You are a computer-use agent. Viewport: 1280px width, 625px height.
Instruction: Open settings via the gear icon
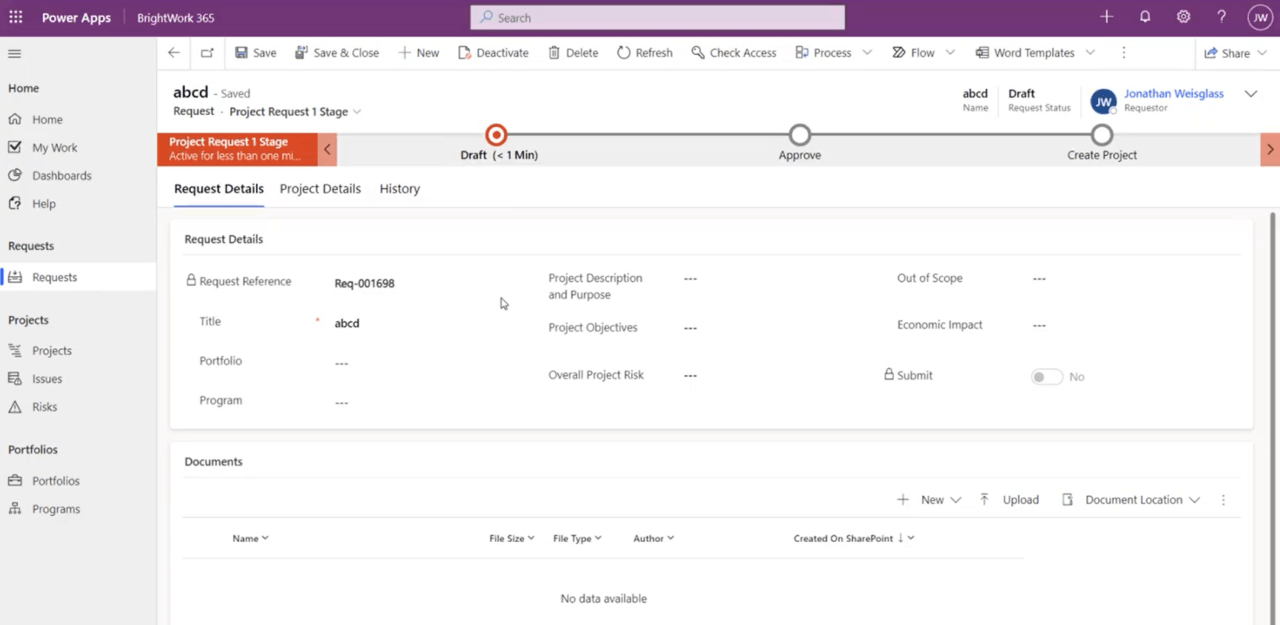point(1183,17)
